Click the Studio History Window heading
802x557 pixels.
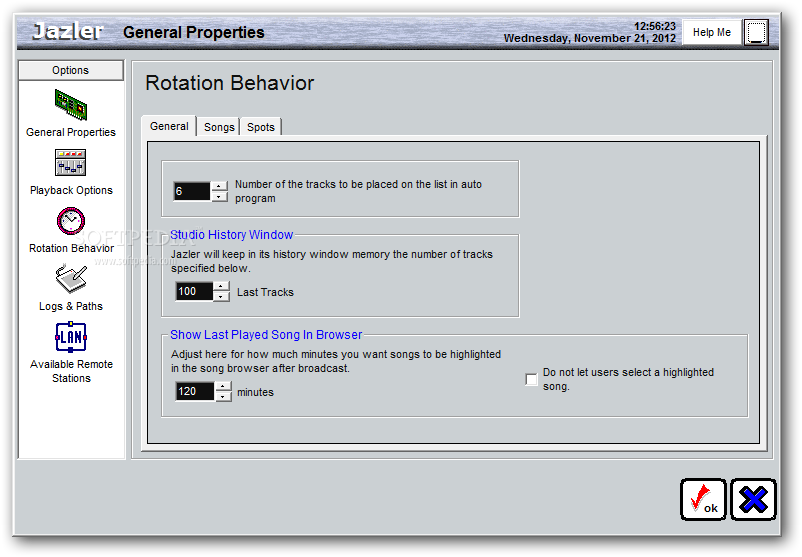coord(231,235)
